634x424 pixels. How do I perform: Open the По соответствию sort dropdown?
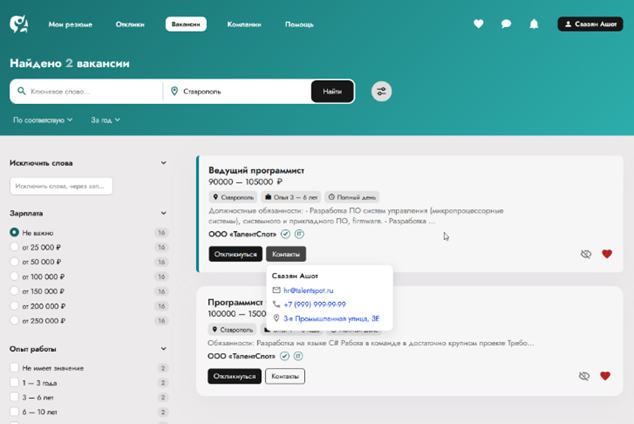[43, 120]
